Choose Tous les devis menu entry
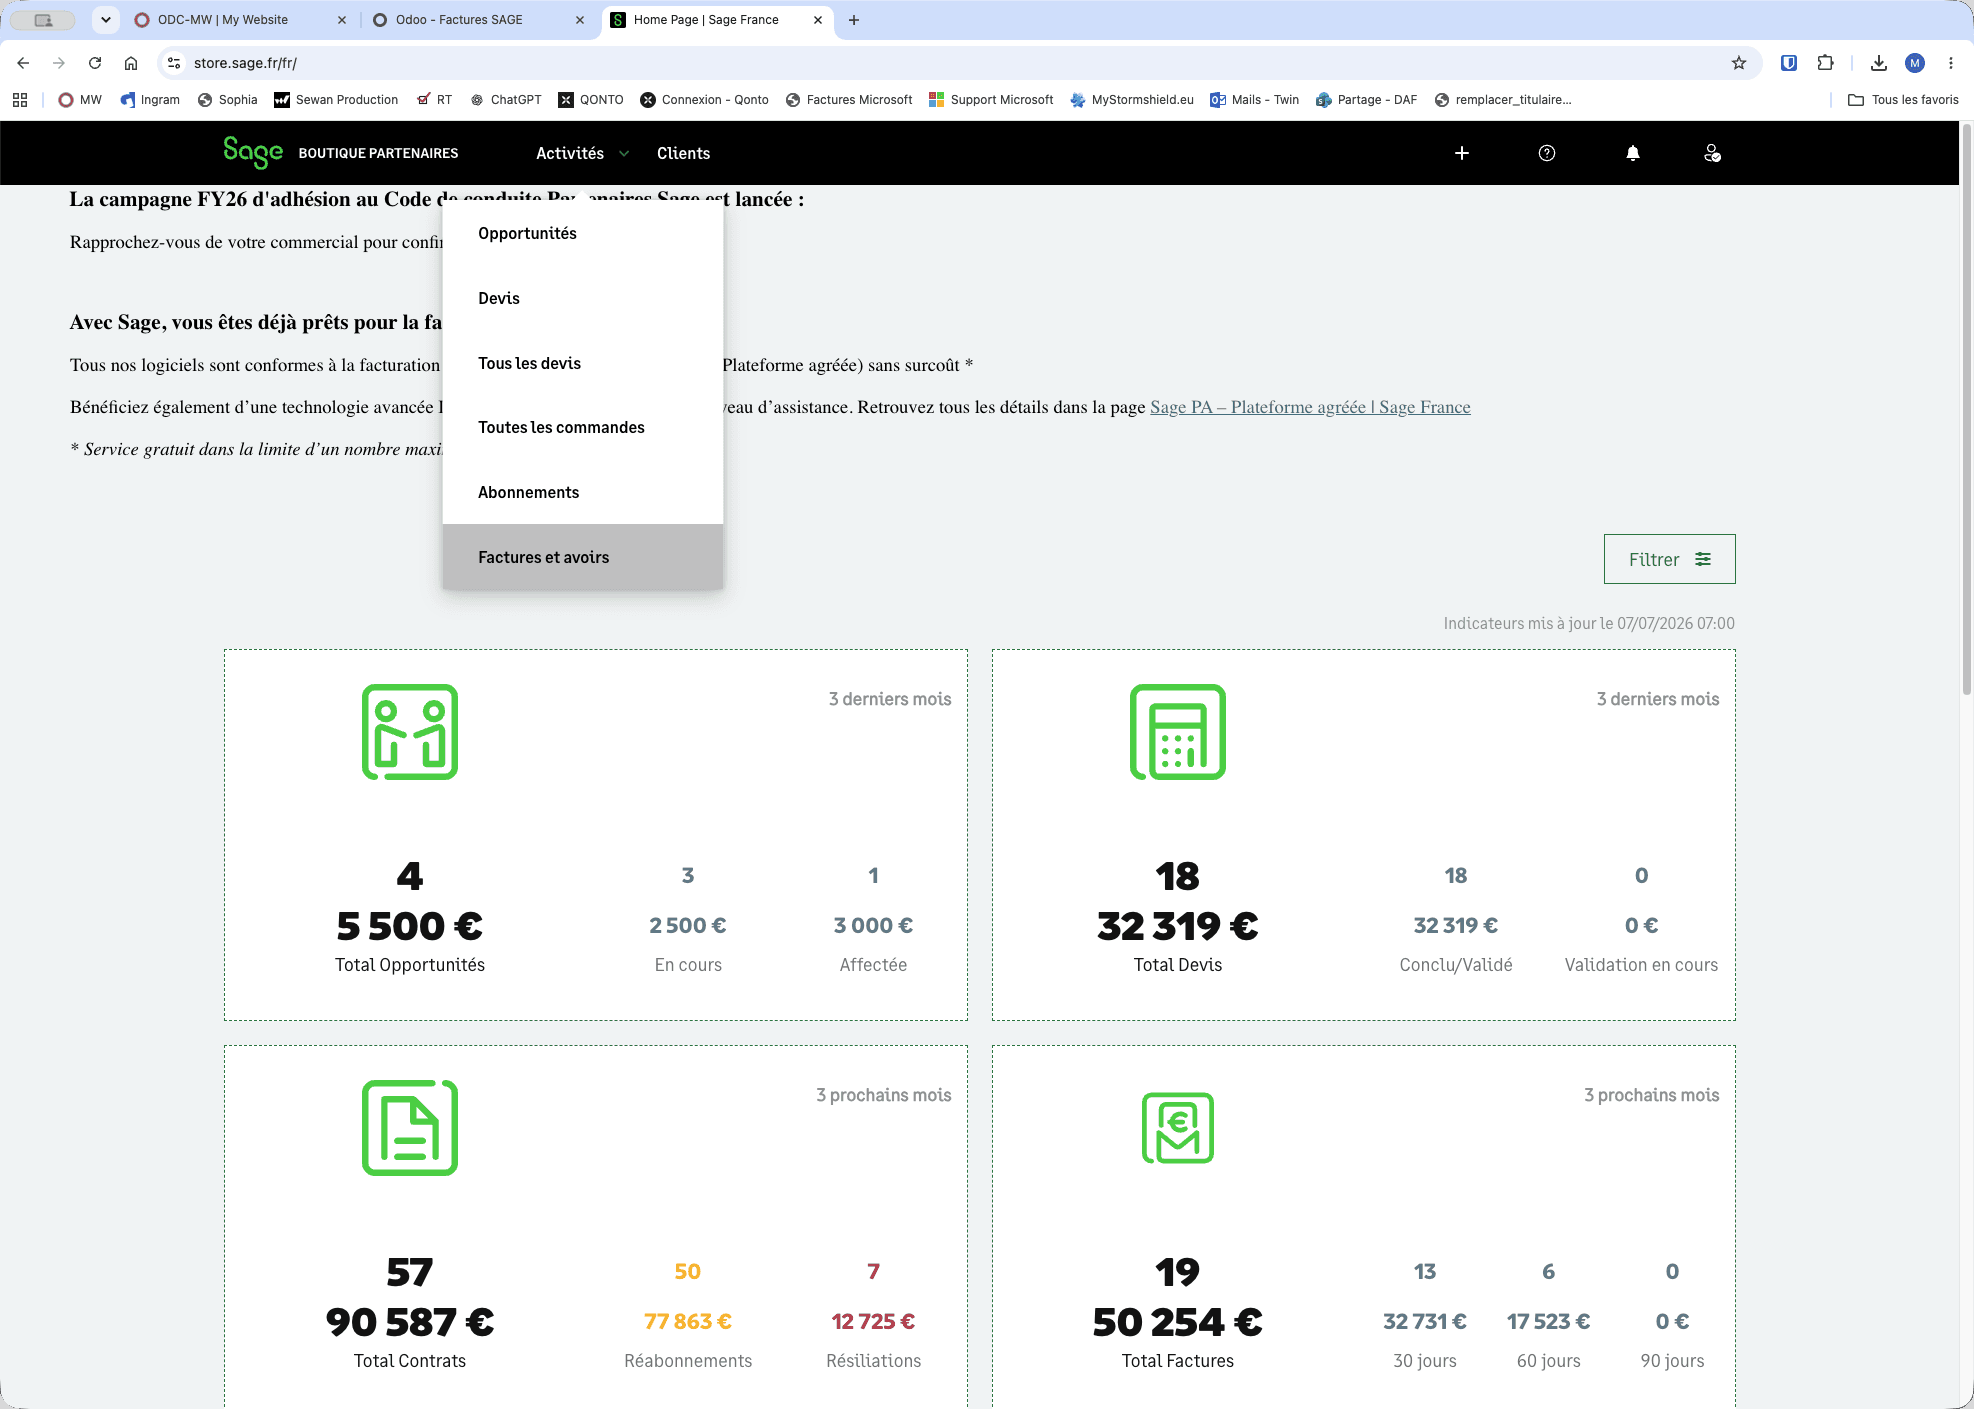This screenshot has height=1409, width=1974. point(583,363)
